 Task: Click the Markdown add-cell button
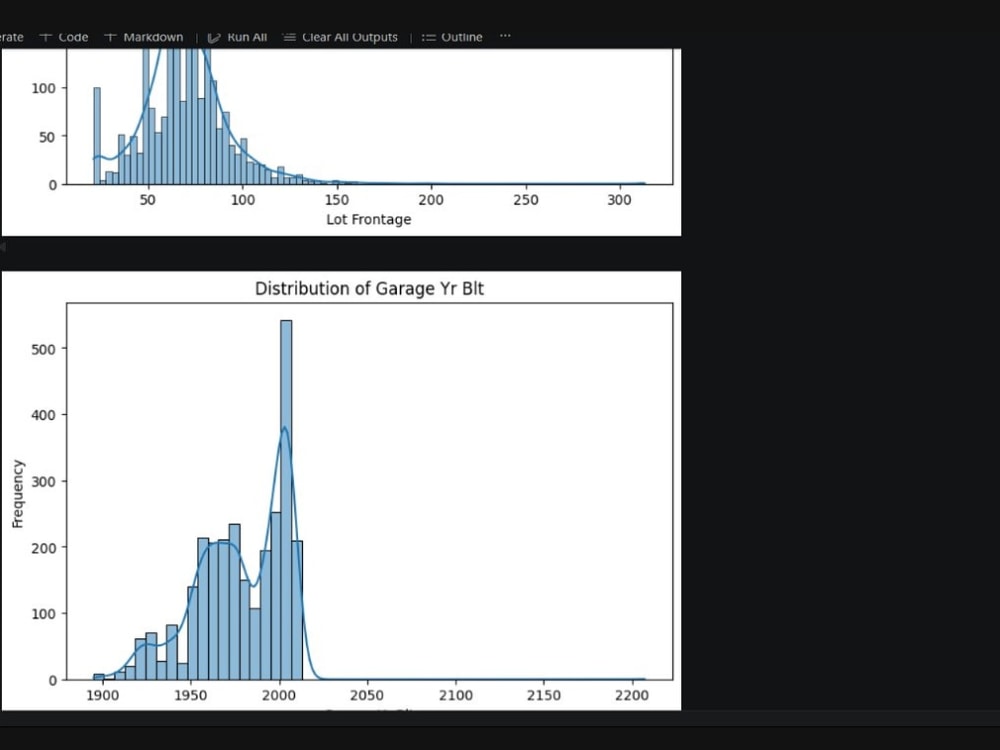pyautogui.click(x=143, y=37)
